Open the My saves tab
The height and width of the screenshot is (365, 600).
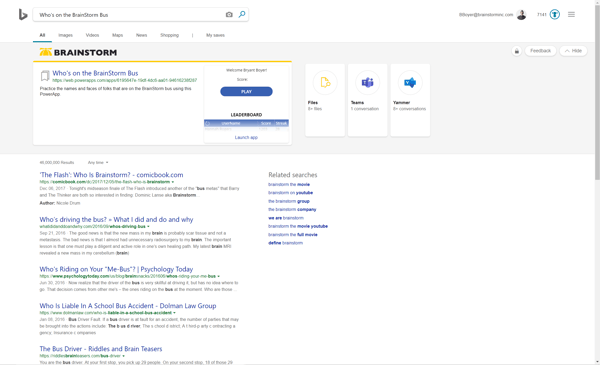coord(215,35)
